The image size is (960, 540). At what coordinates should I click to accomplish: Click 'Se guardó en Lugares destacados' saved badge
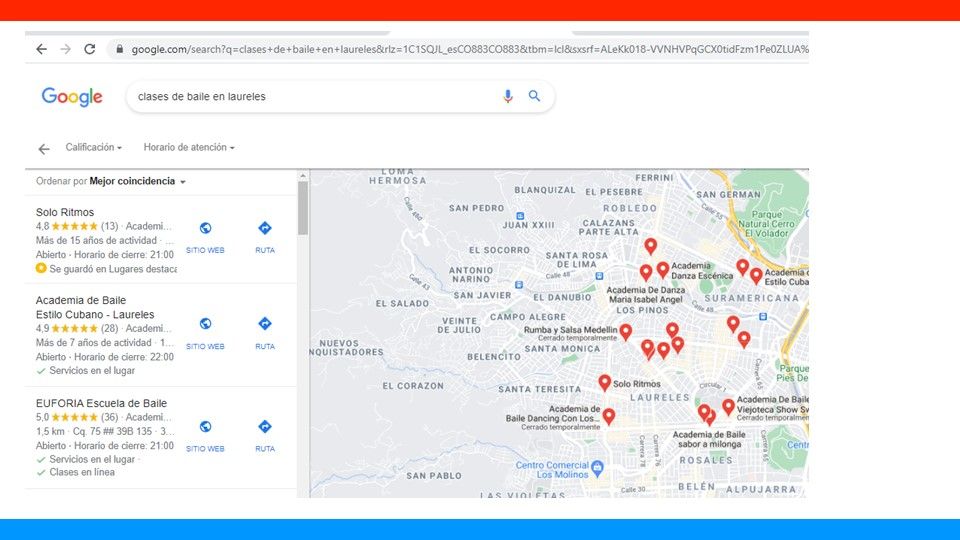pyautogui.click(x=107, y=269)
